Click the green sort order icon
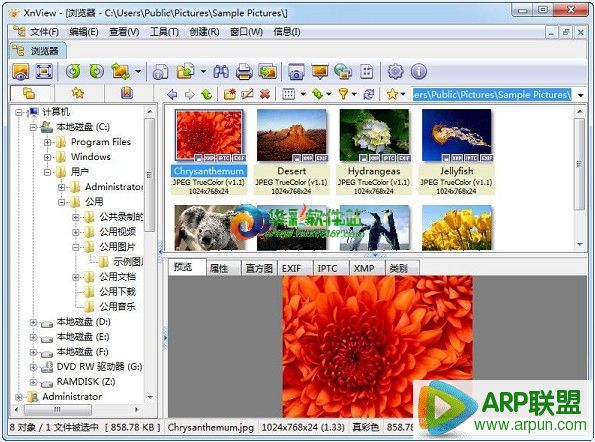The height and width of the screenshot is (442, 595). tap(318, 94)
